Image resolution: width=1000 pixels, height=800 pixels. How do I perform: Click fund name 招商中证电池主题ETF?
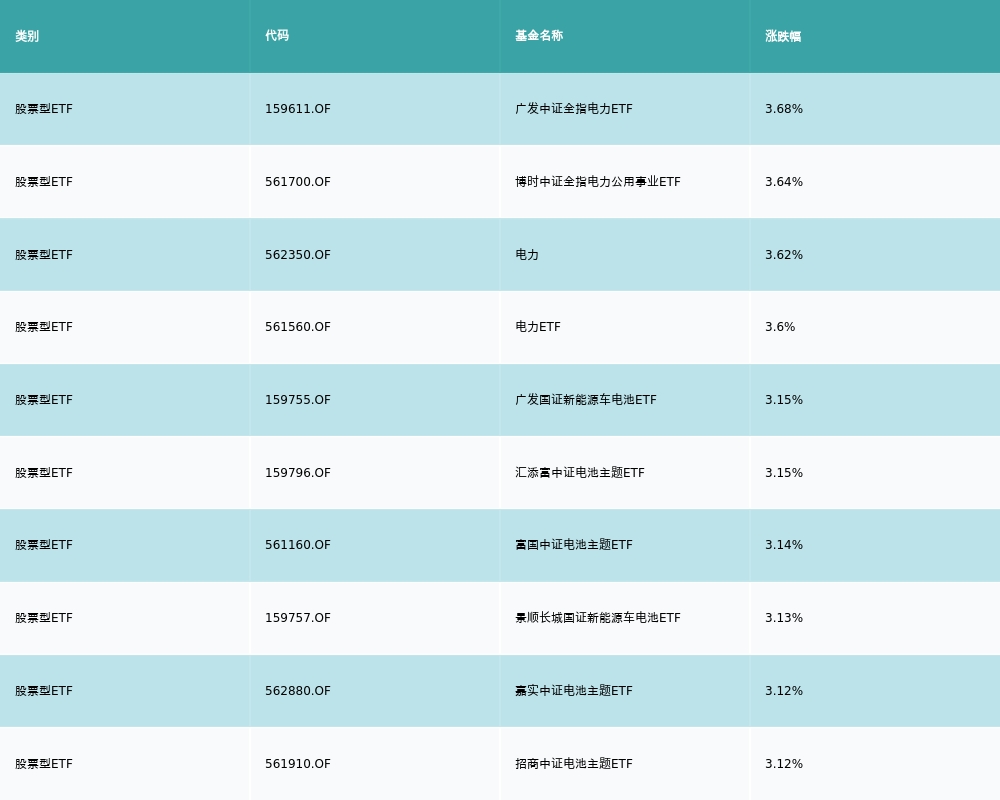(574, 764)
